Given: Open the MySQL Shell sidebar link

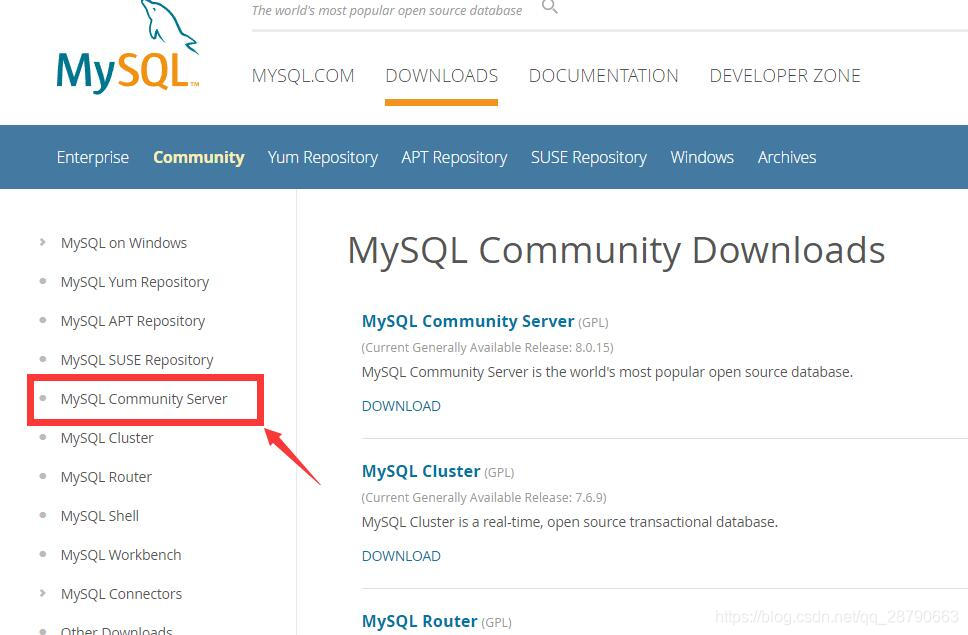Looking at the screenshot, I should (x=99, y=516).
